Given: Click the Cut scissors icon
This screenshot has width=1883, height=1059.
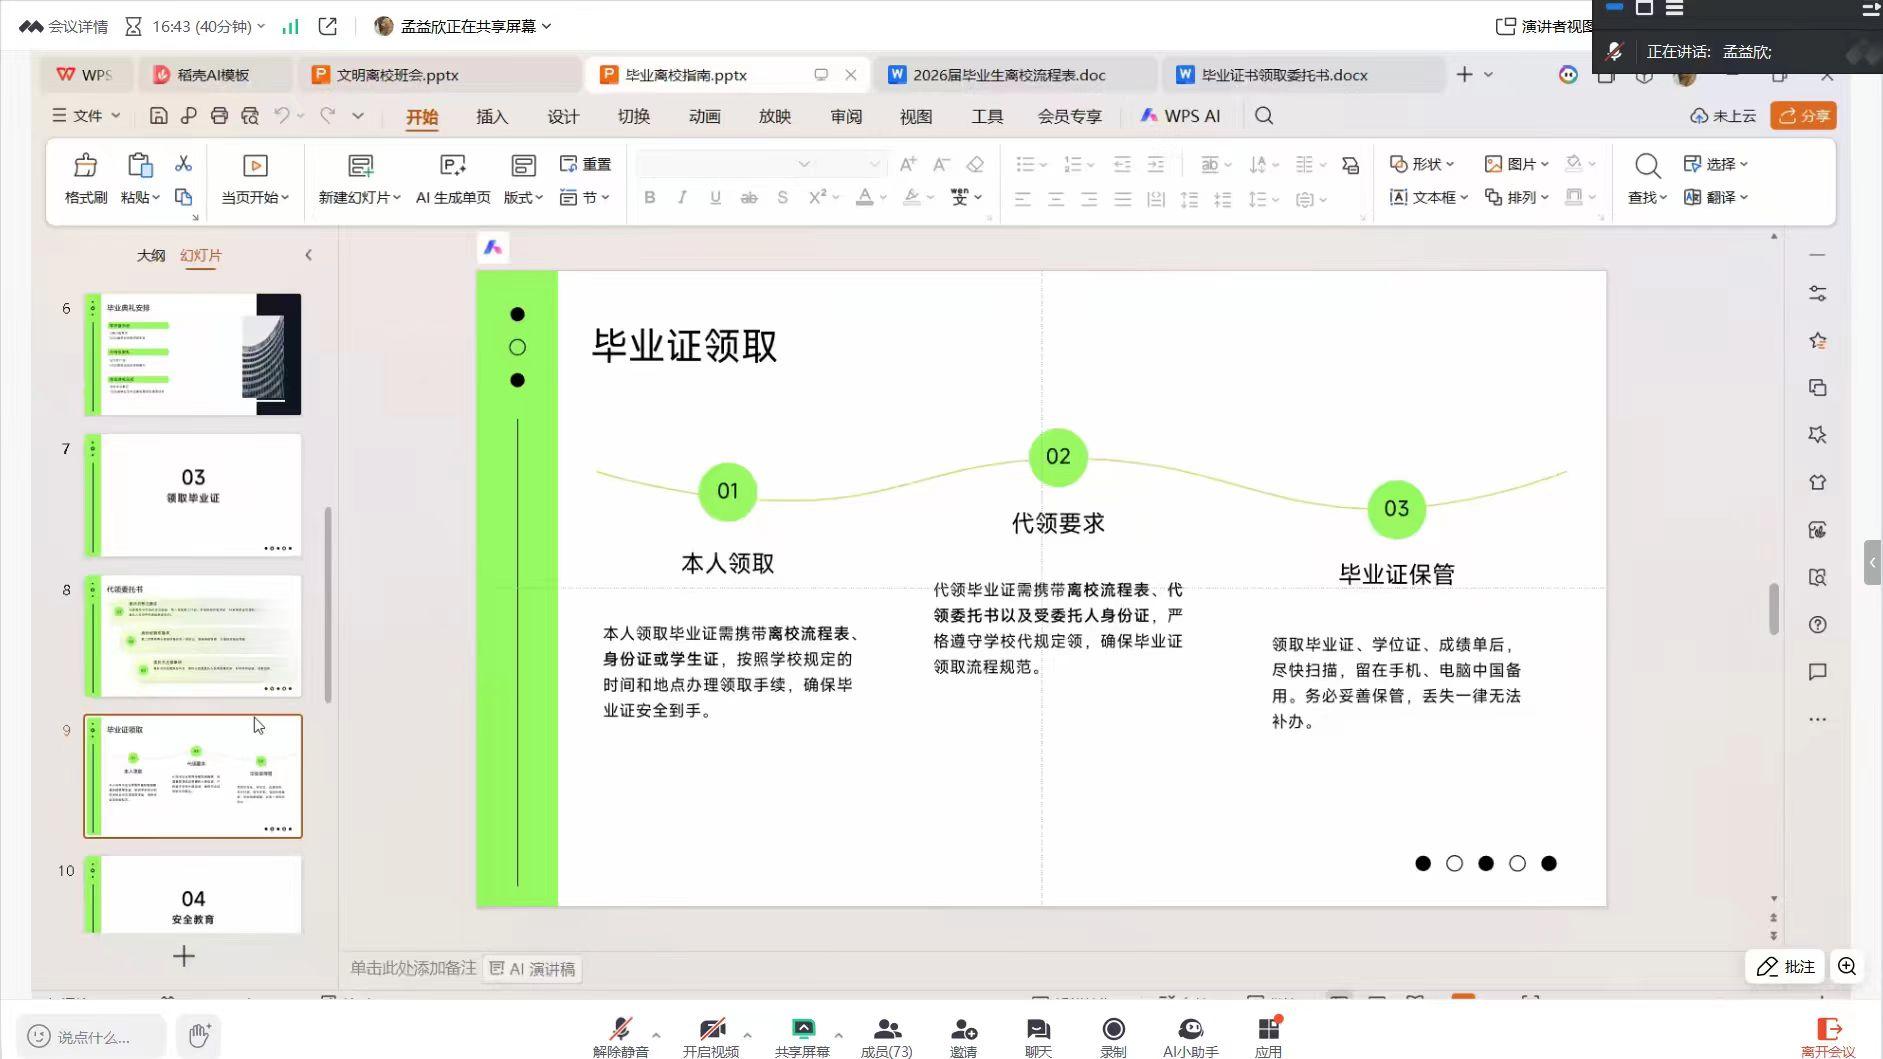Looking at the screenshot, I should tap(183, 164).
